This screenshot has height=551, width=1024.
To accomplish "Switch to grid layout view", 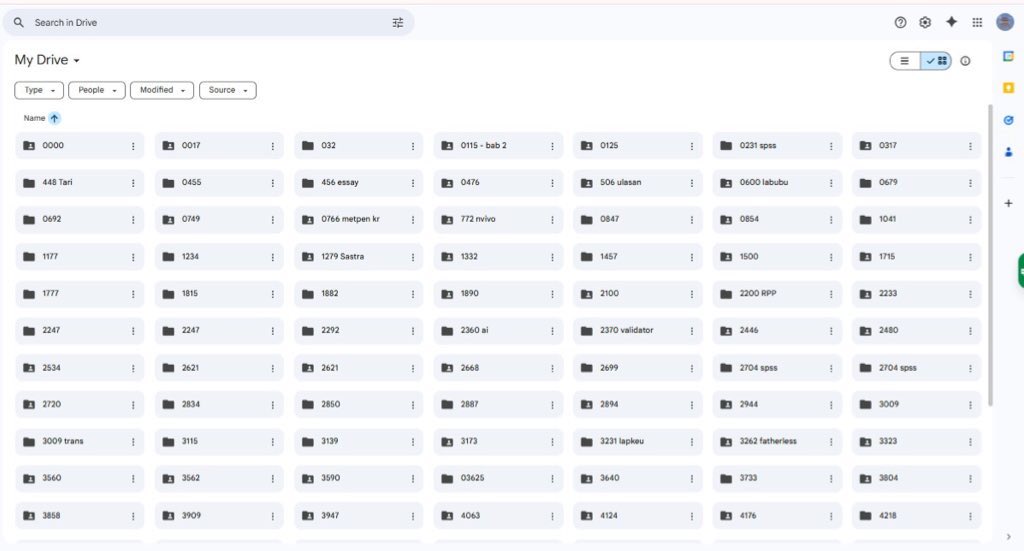I will point(936,61).
